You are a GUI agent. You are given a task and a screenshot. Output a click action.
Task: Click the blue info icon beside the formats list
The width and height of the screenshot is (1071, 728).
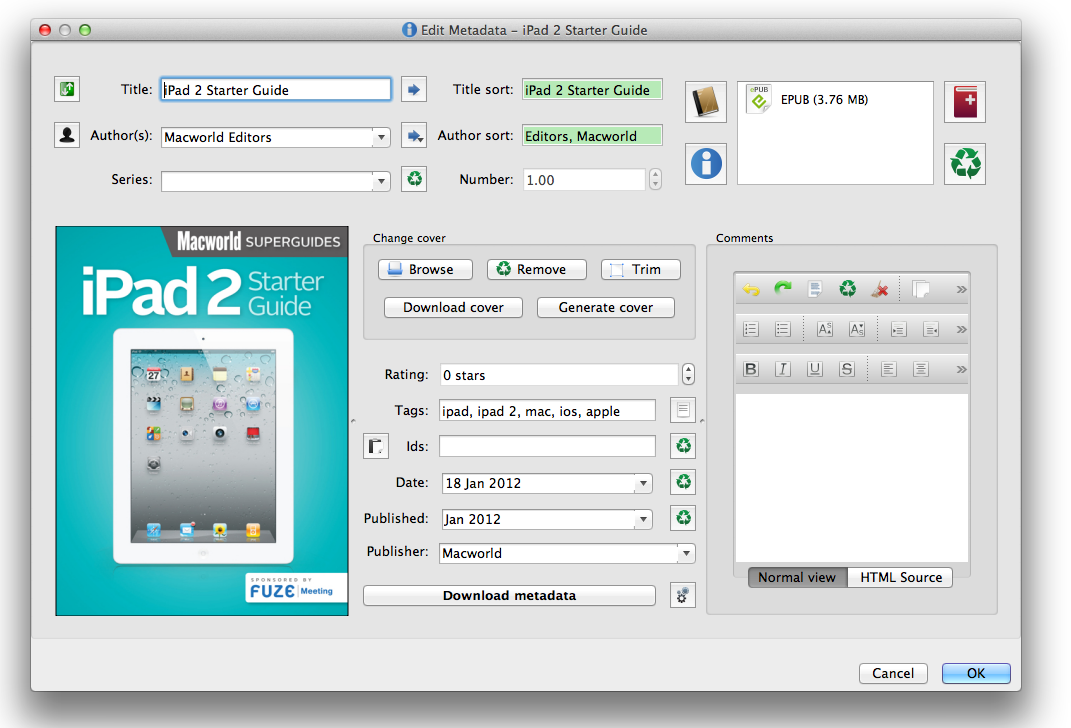click(706, 164)
